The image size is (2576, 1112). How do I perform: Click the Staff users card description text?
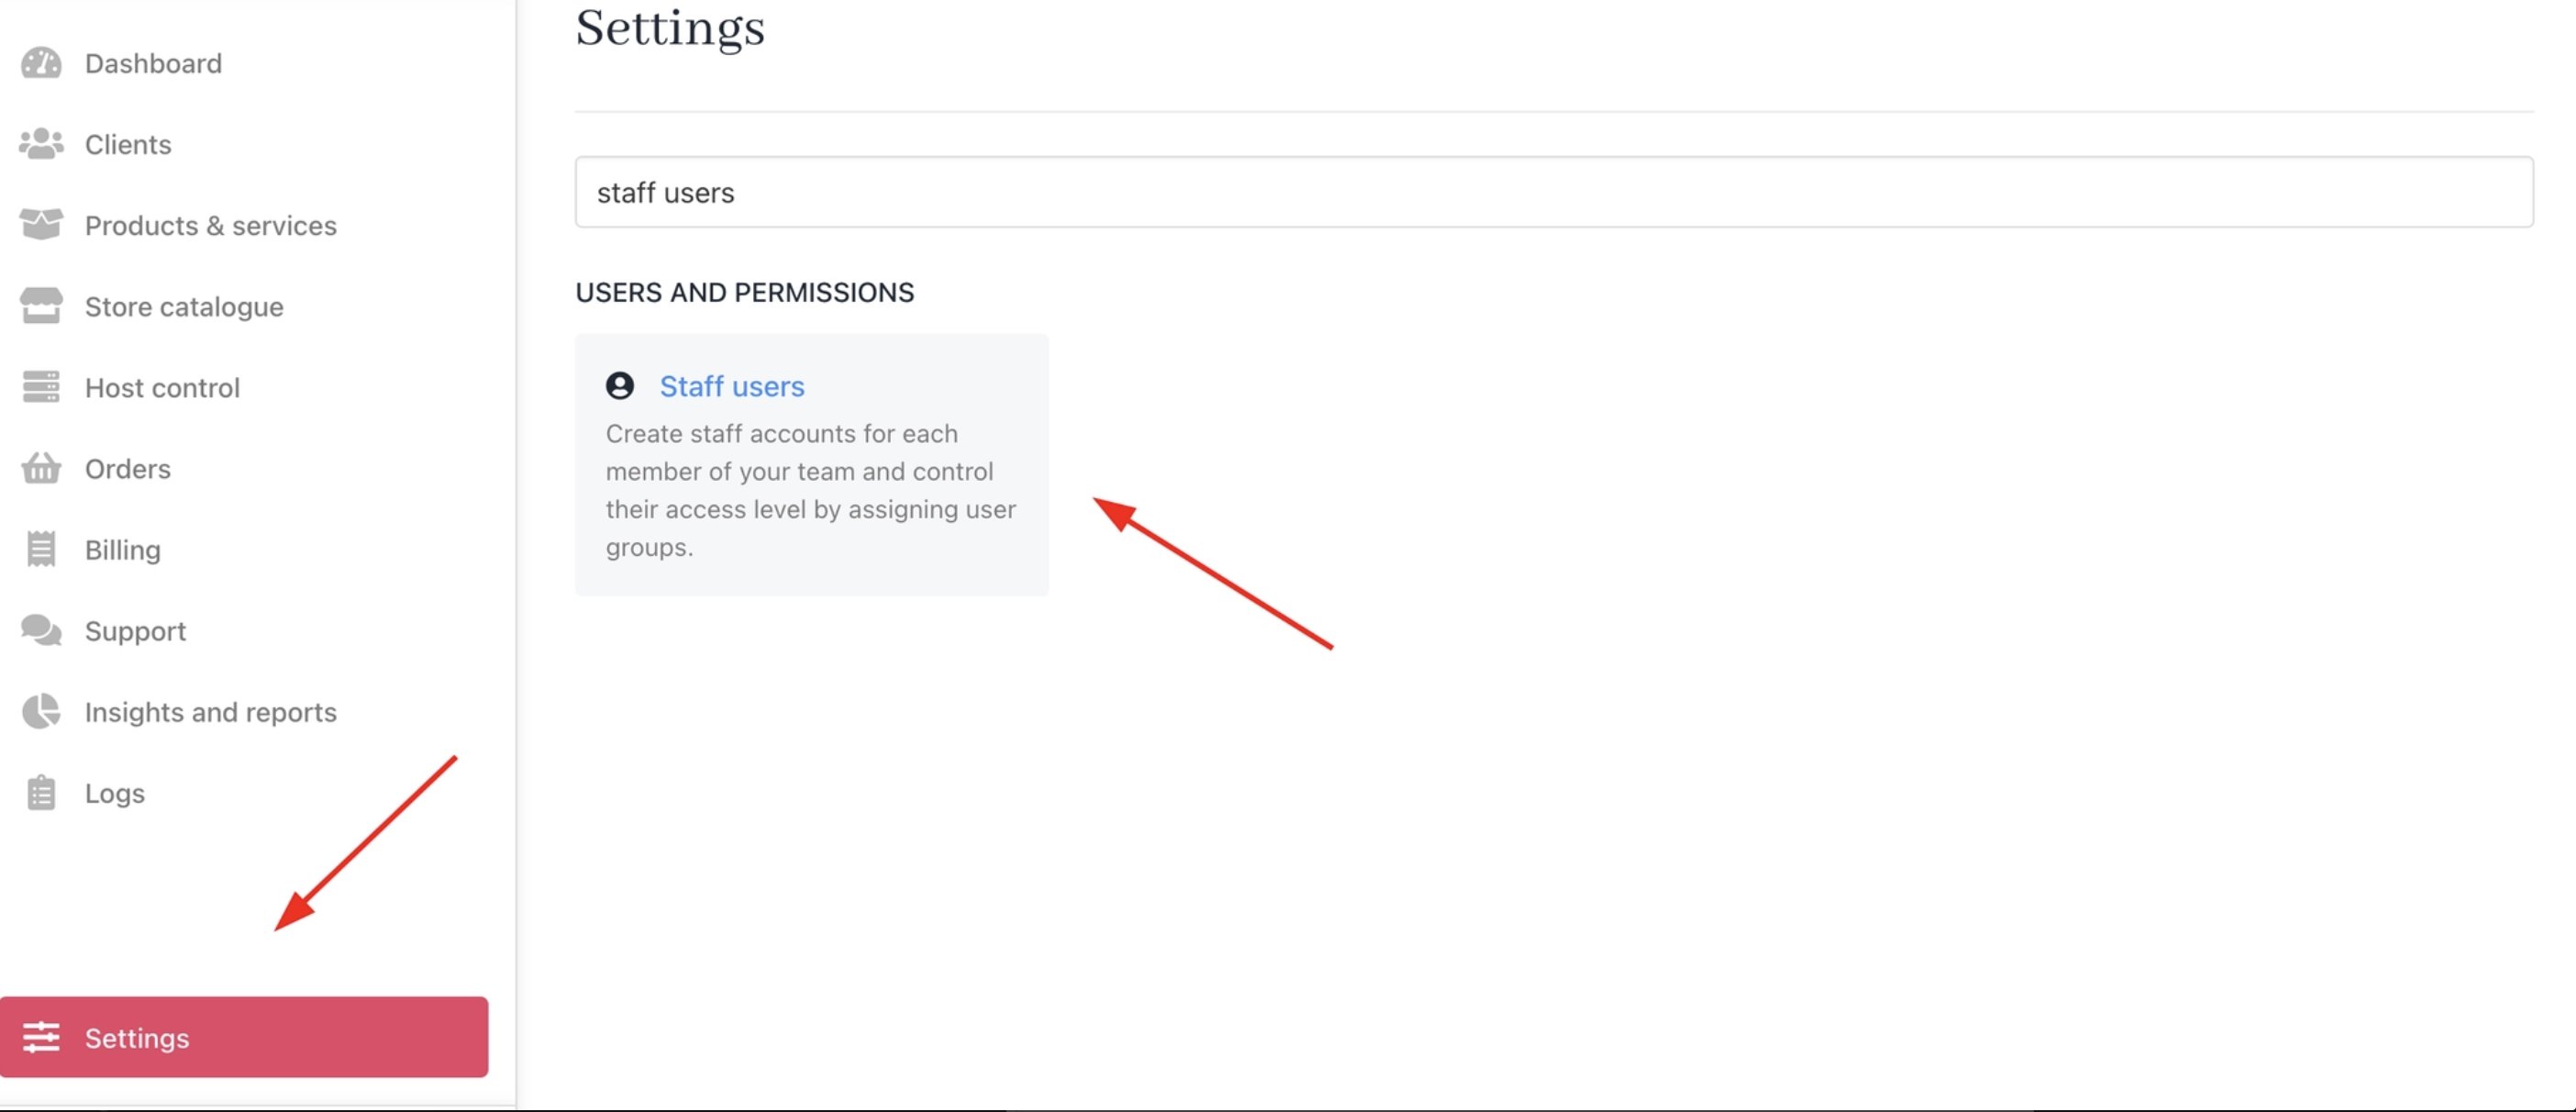click(811, 490)
